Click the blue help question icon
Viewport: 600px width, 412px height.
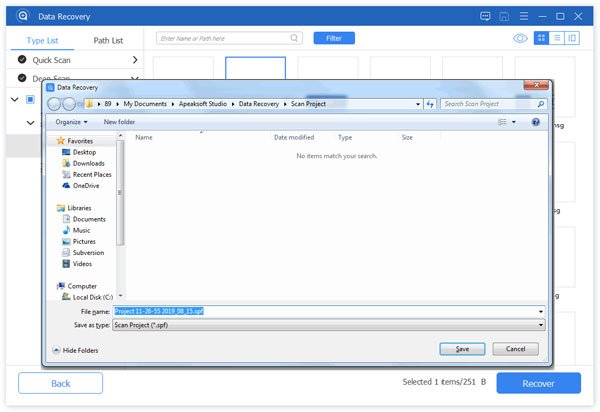click(x=536, y=122)
